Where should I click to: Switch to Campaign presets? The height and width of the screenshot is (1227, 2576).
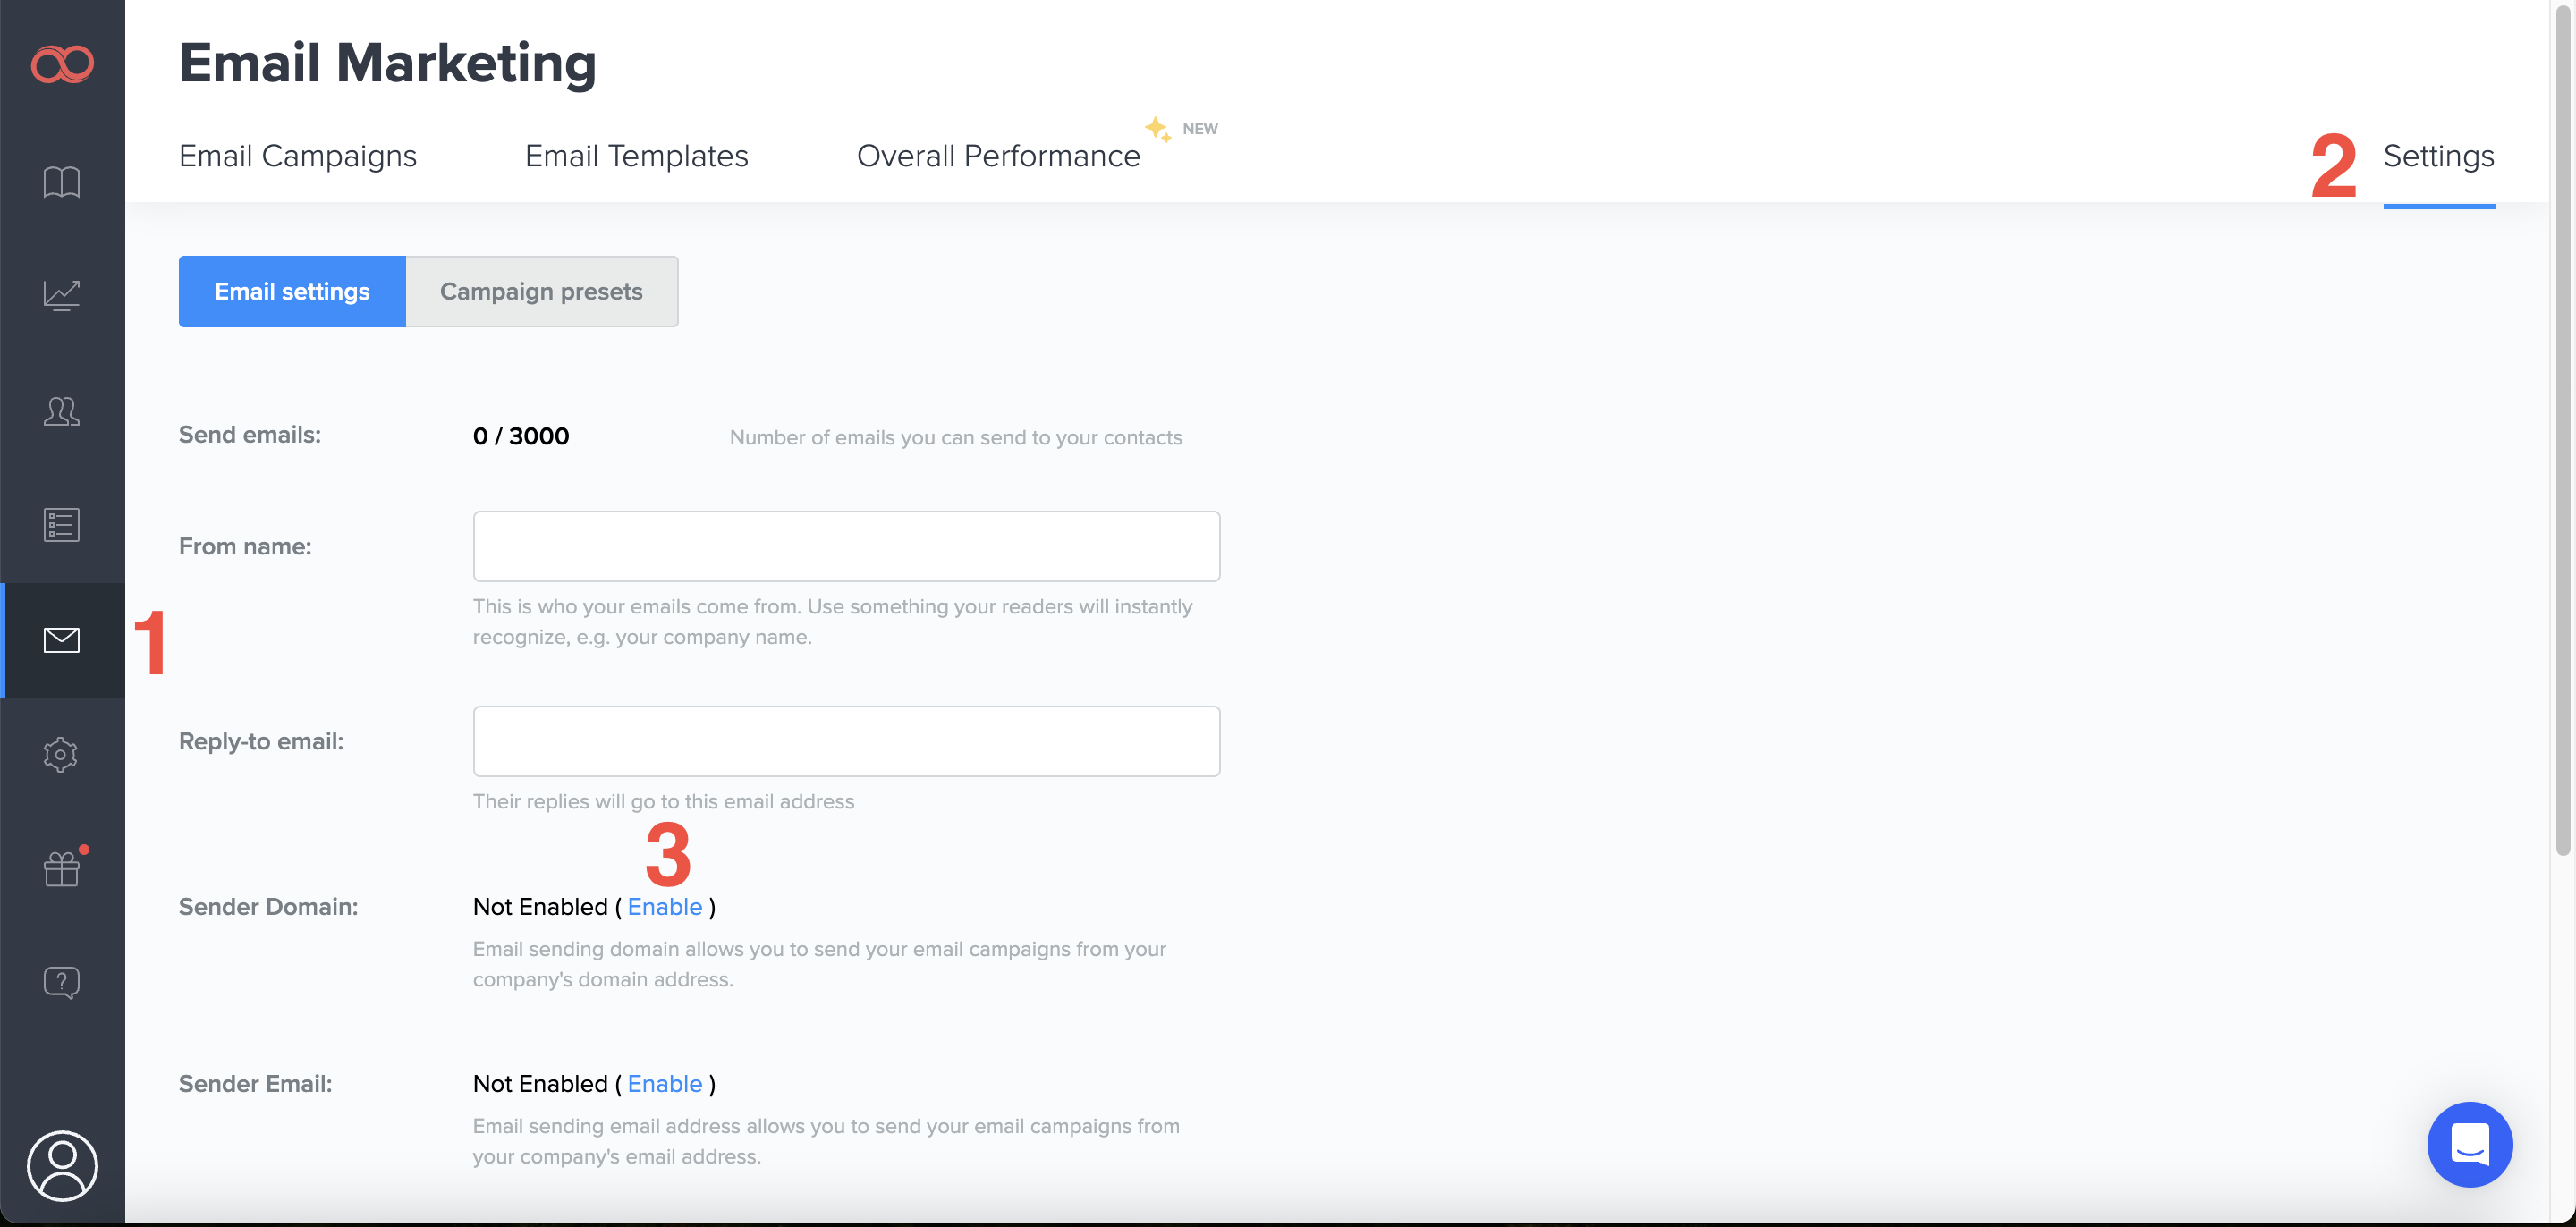point(541,291)
